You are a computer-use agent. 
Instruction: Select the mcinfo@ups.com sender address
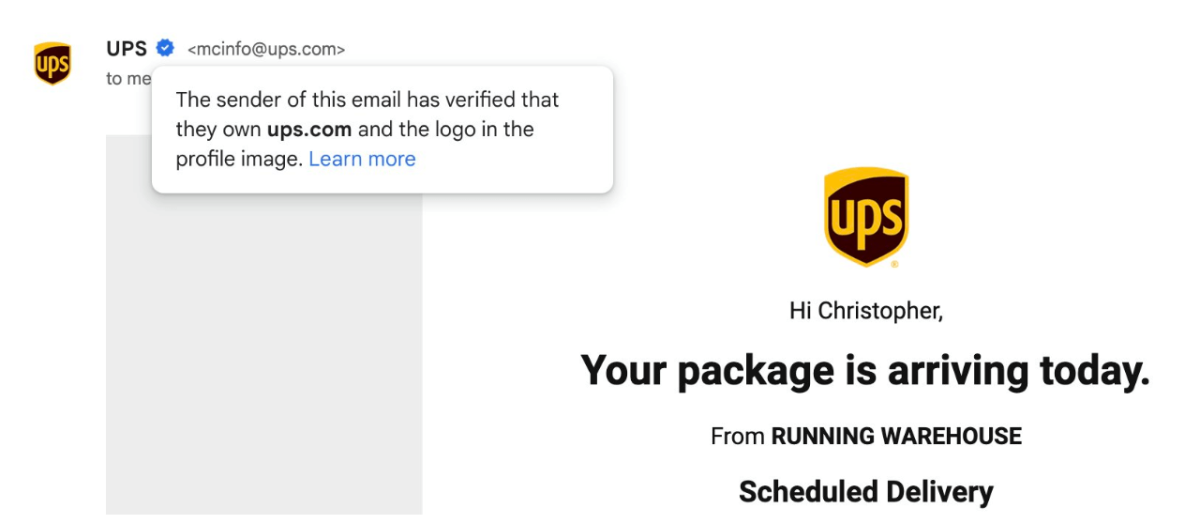tap(266, 48)
